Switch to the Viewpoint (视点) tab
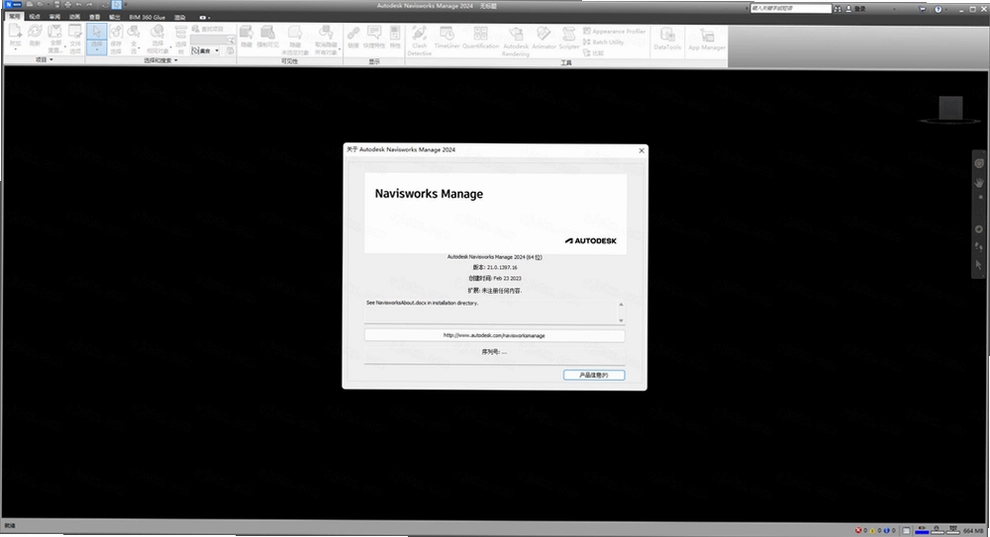The image size is (990, 537). coord(35,17)
